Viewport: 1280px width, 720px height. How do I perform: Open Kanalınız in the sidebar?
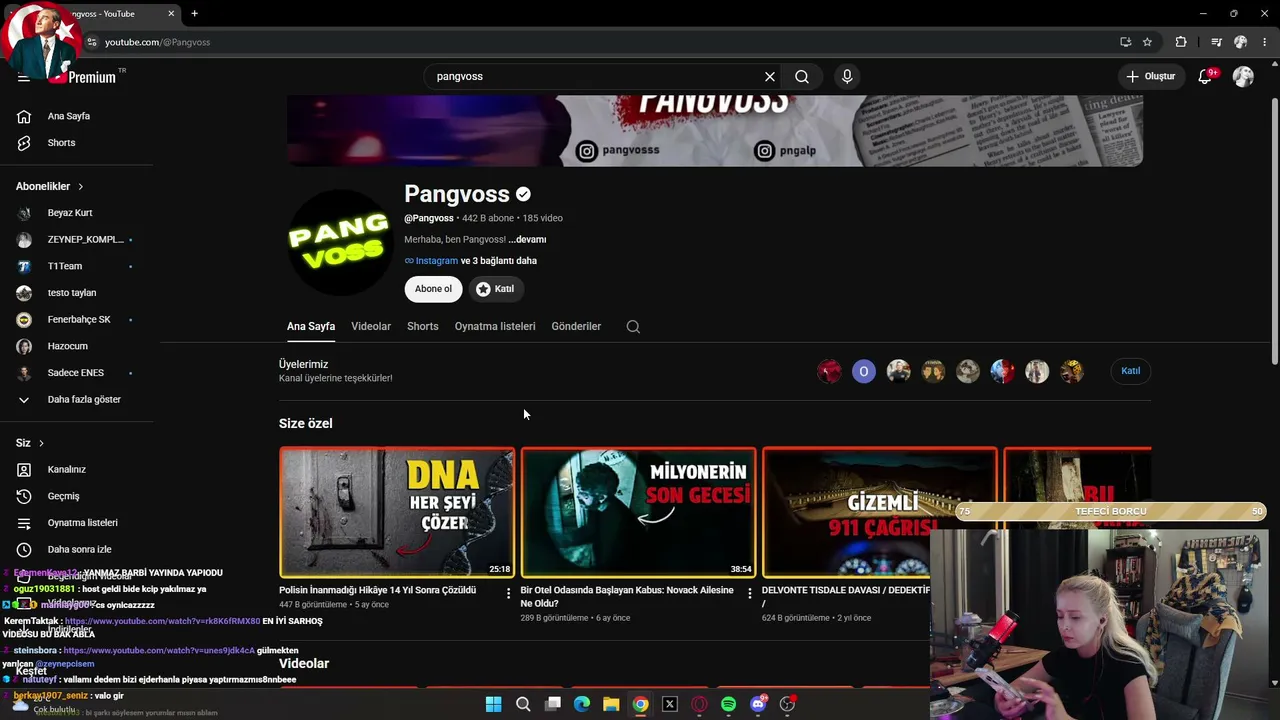pyautogui.click(x=66, y=469)
